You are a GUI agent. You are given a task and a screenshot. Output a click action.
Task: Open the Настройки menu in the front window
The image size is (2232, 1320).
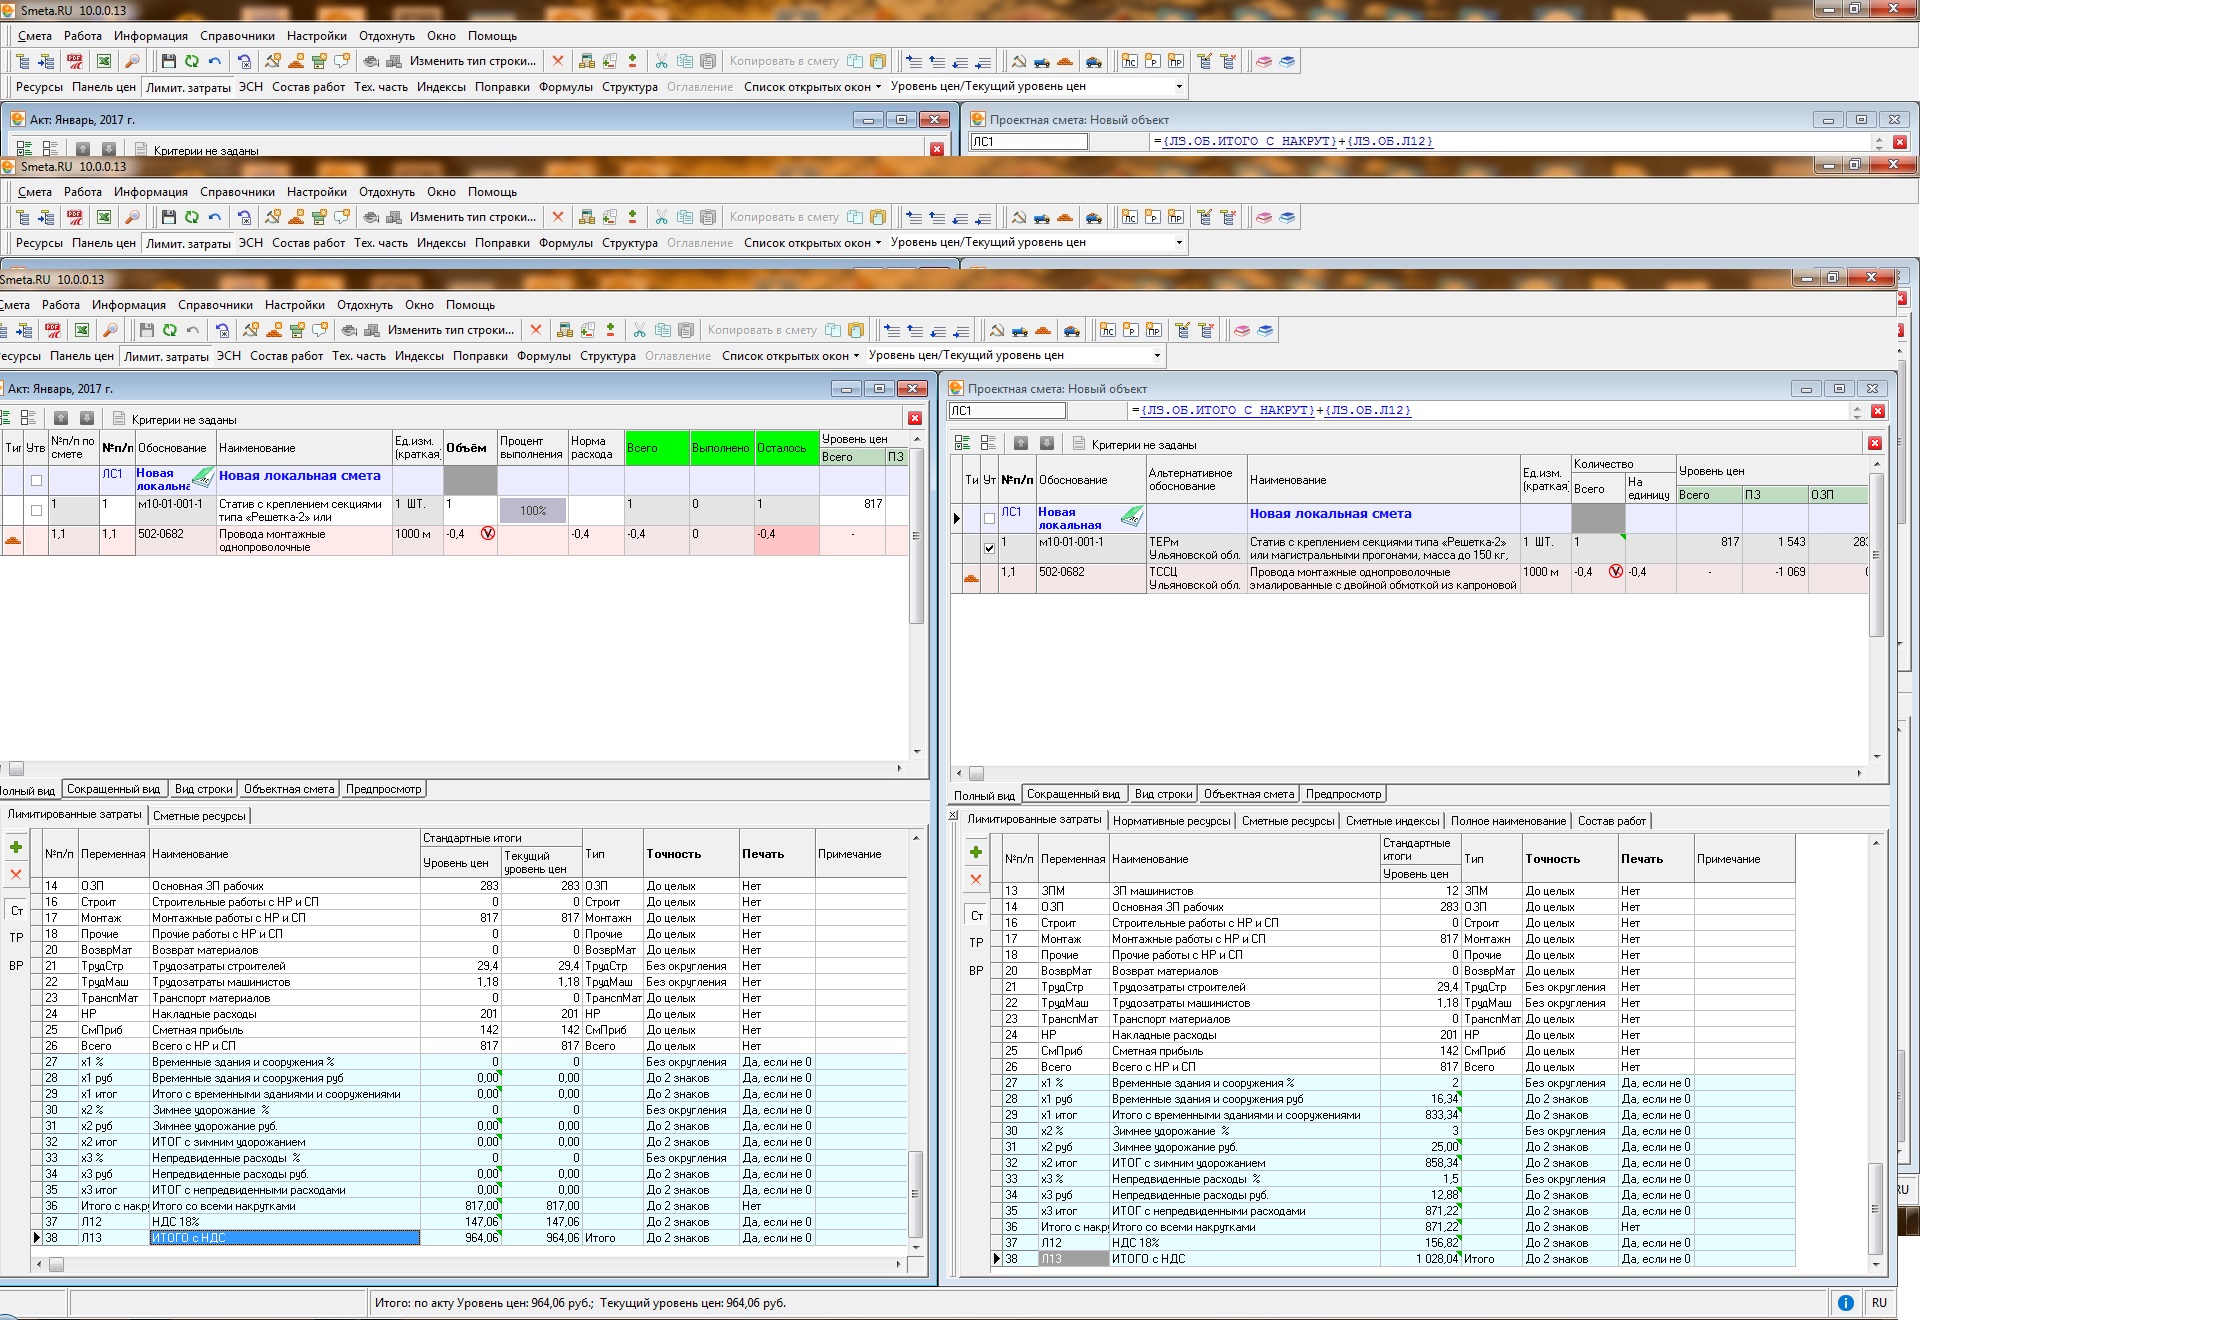click(x=295, y=305)
